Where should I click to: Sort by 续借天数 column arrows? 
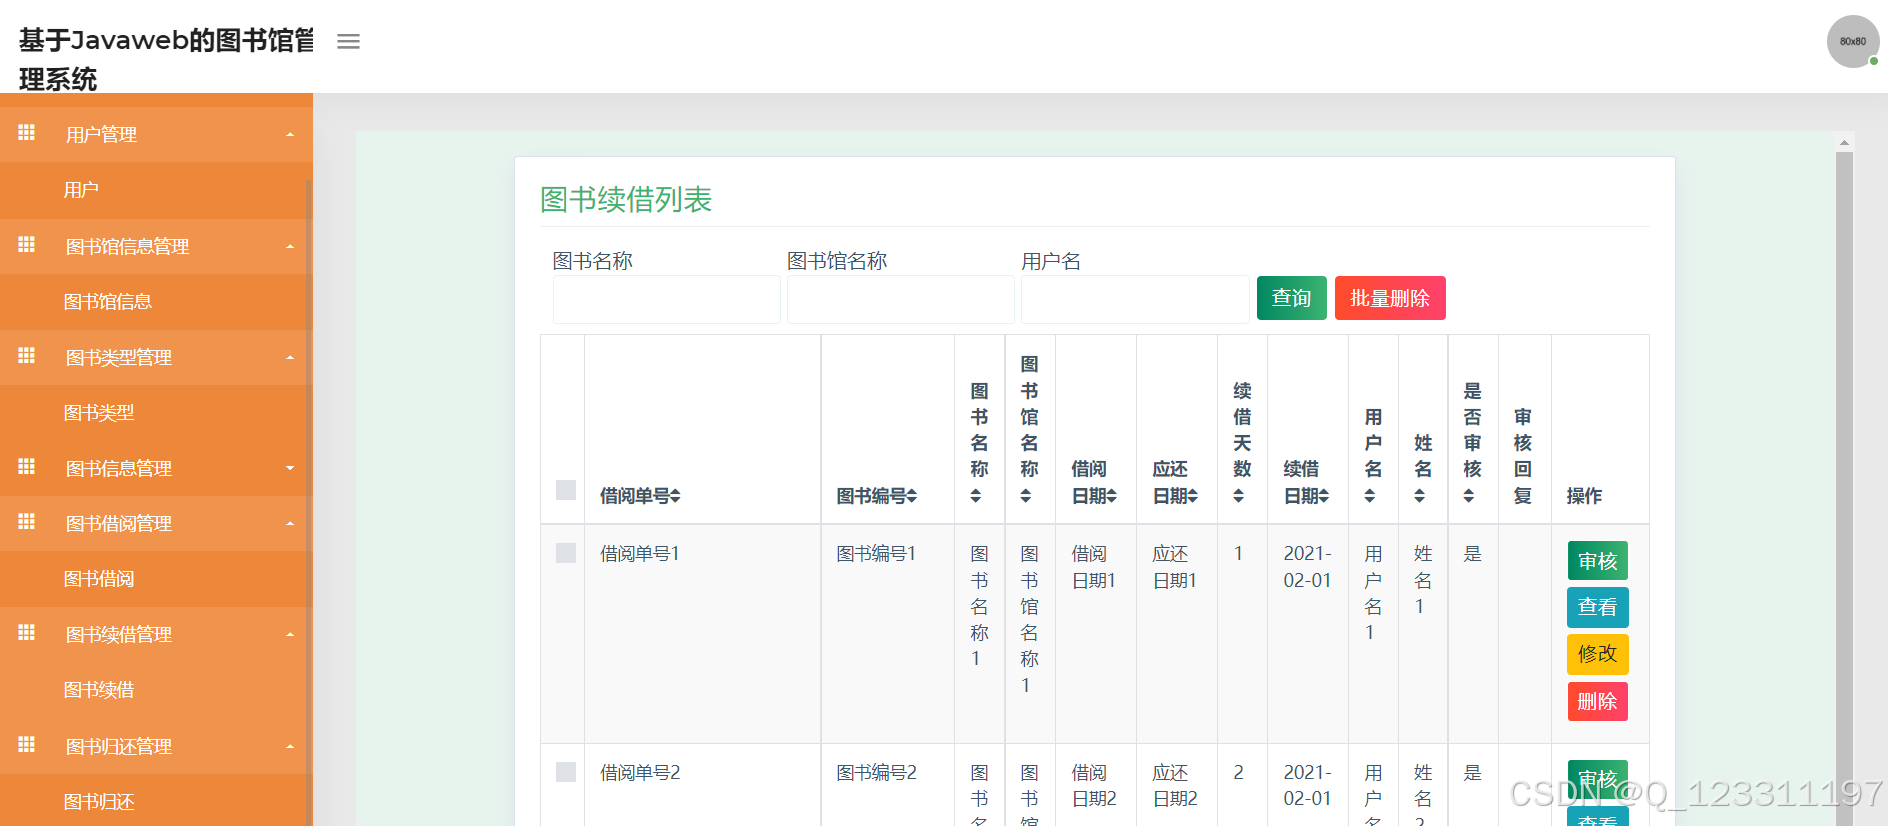click(1239, 496)
